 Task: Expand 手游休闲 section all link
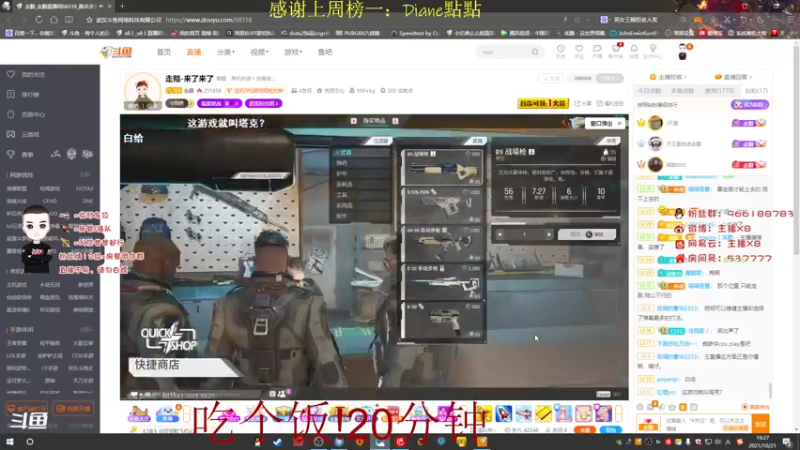(x=85, y=330)
